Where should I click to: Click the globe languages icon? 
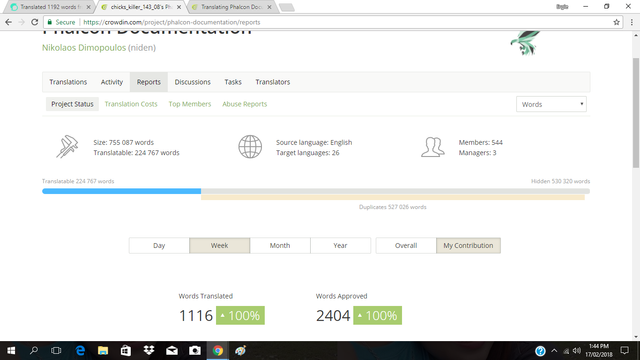point(250,147)
